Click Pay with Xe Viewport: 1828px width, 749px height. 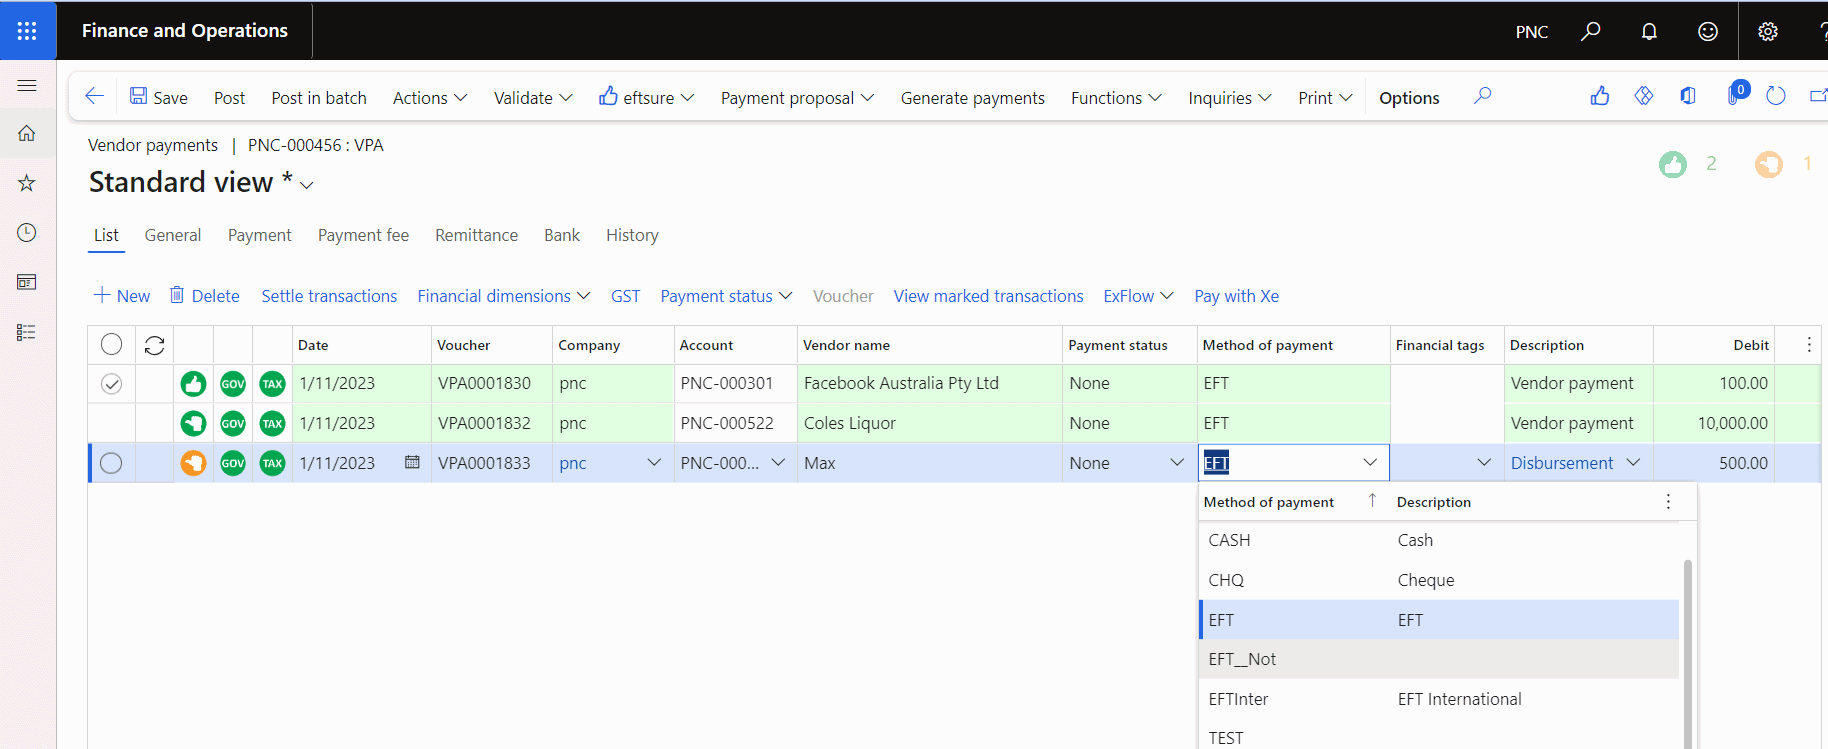coord(1236,296)
